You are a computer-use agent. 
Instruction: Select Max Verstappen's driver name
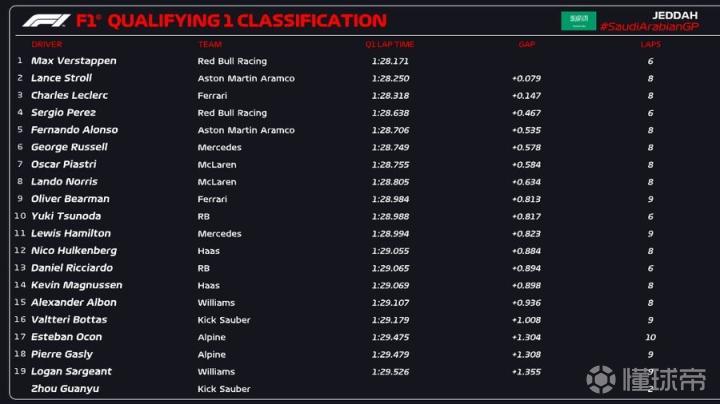tap(73, 61)
